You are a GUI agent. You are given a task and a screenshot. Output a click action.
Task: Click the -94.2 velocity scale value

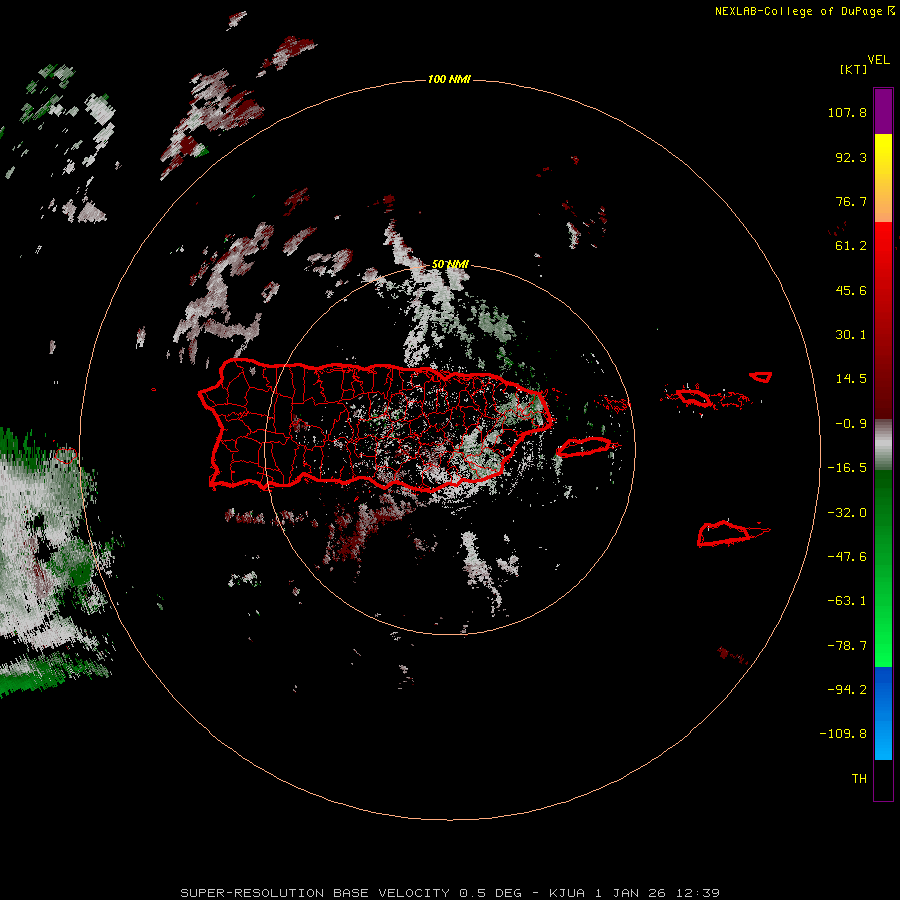(x=847, y=690)
